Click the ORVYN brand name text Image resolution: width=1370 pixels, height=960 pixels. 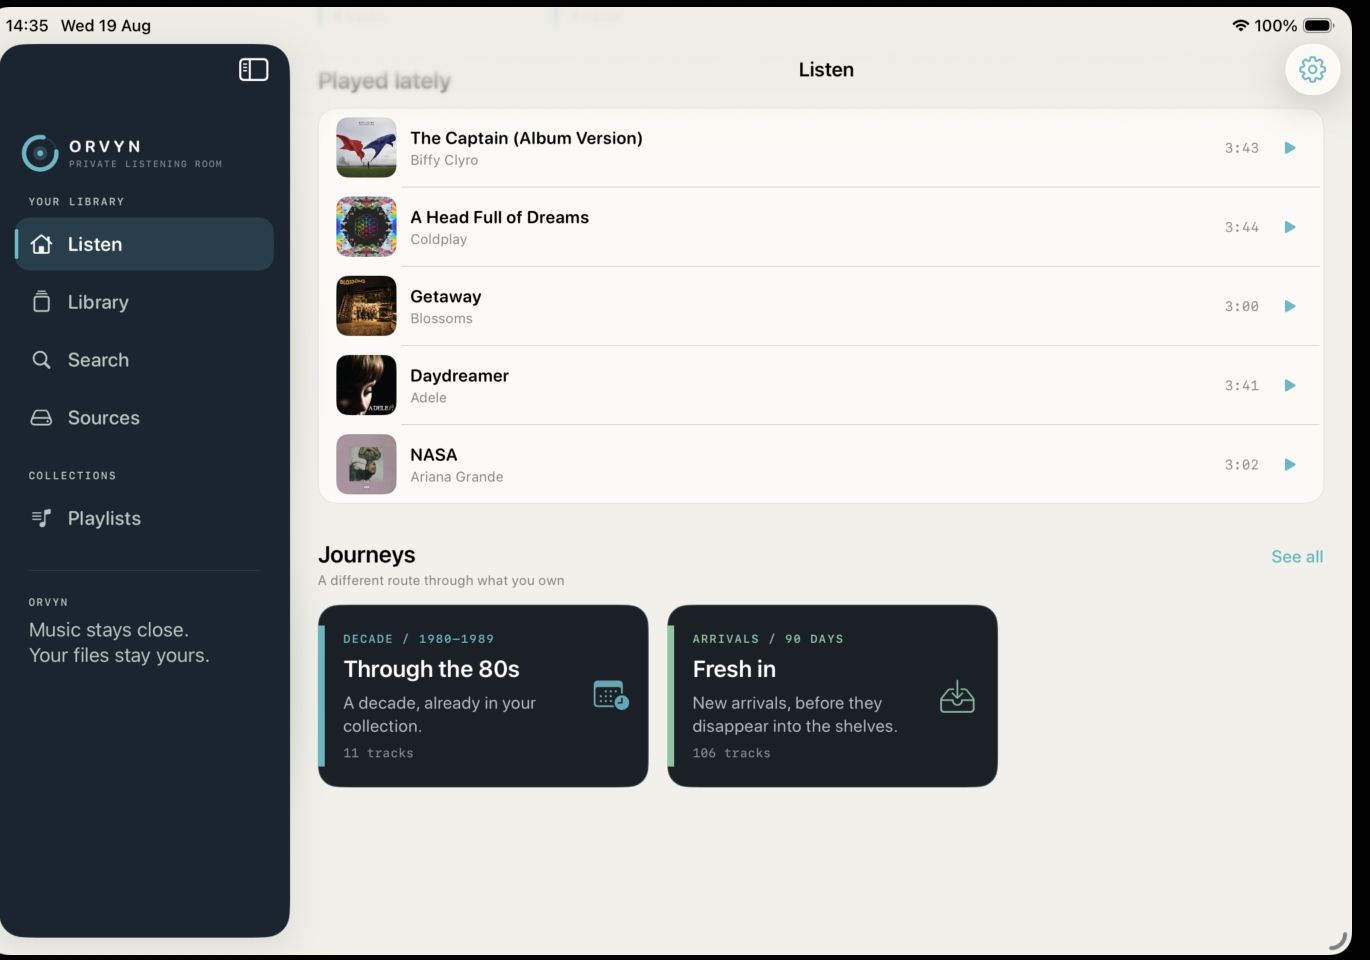(x=105, y=146)
